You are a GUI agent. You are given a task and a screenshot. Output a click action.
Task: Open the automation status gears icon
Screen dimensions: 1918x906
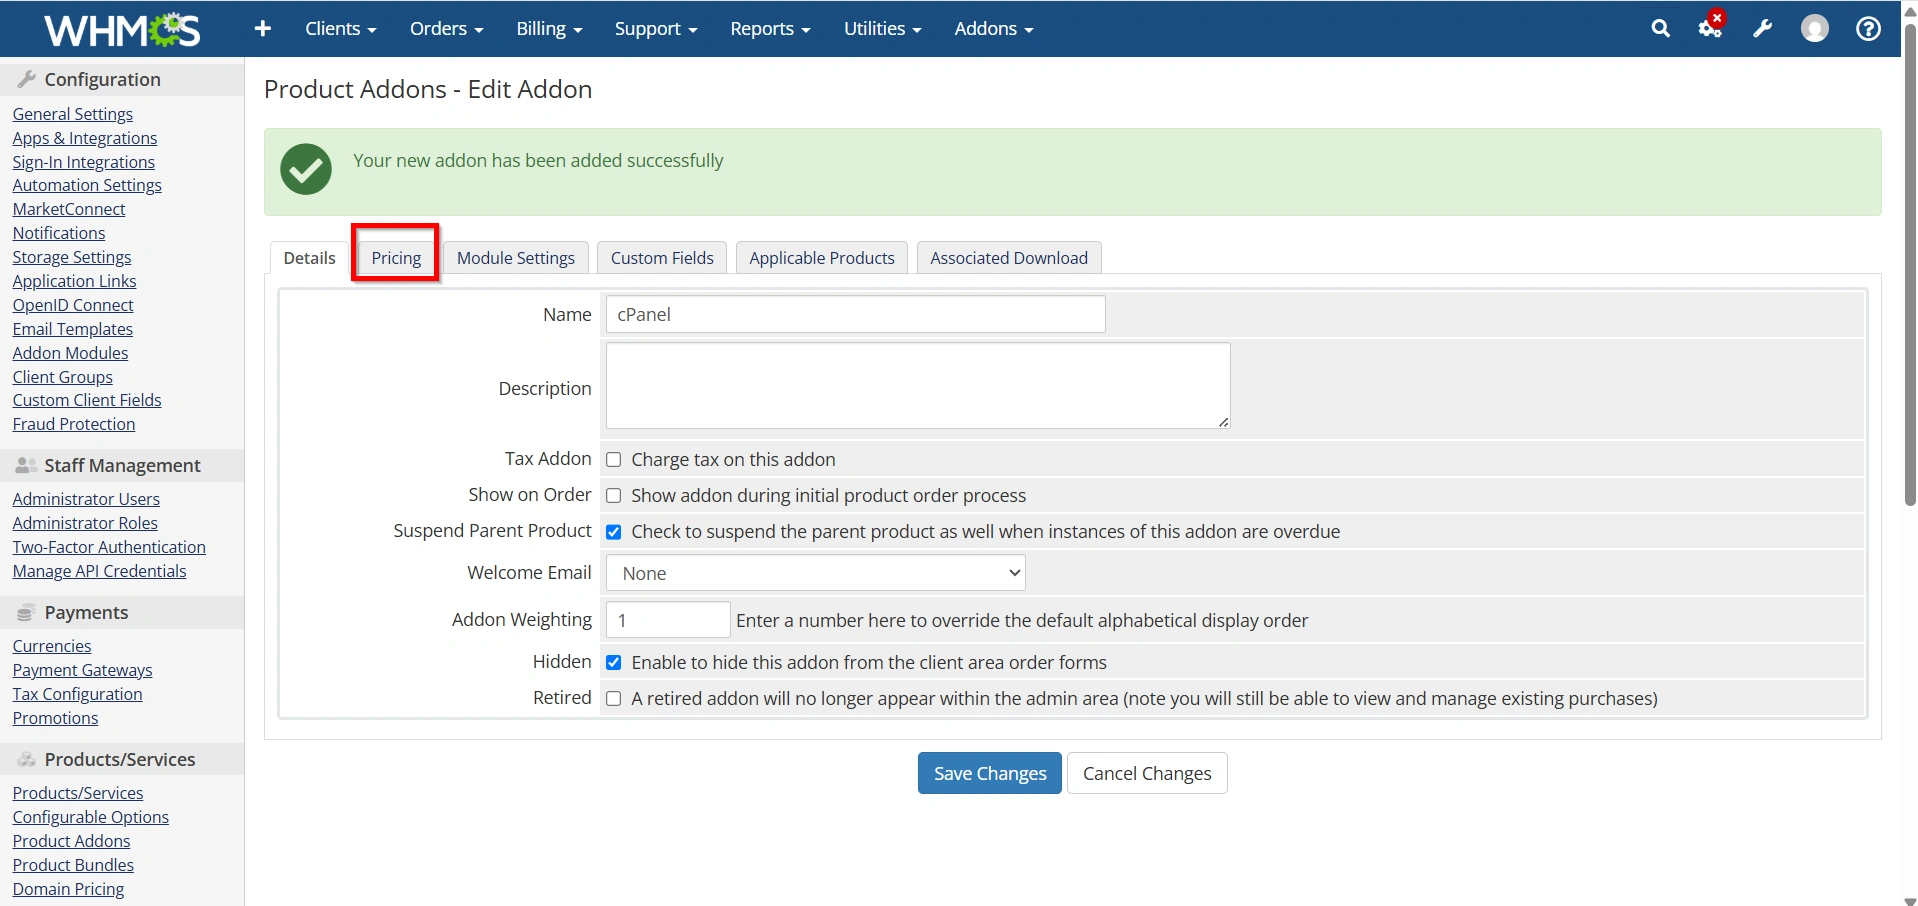[1711, 27]
